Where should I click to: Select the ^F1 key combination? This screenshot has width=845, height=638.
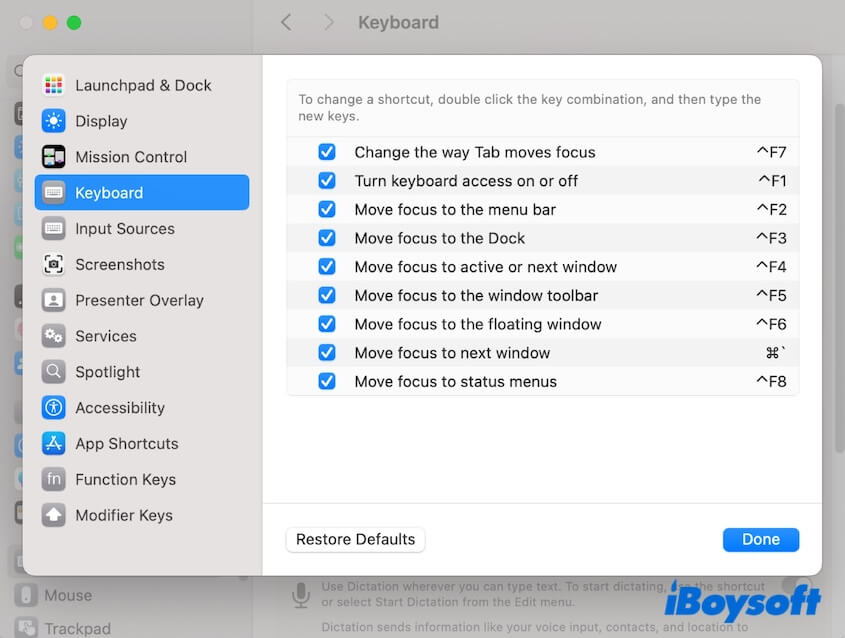772,181
